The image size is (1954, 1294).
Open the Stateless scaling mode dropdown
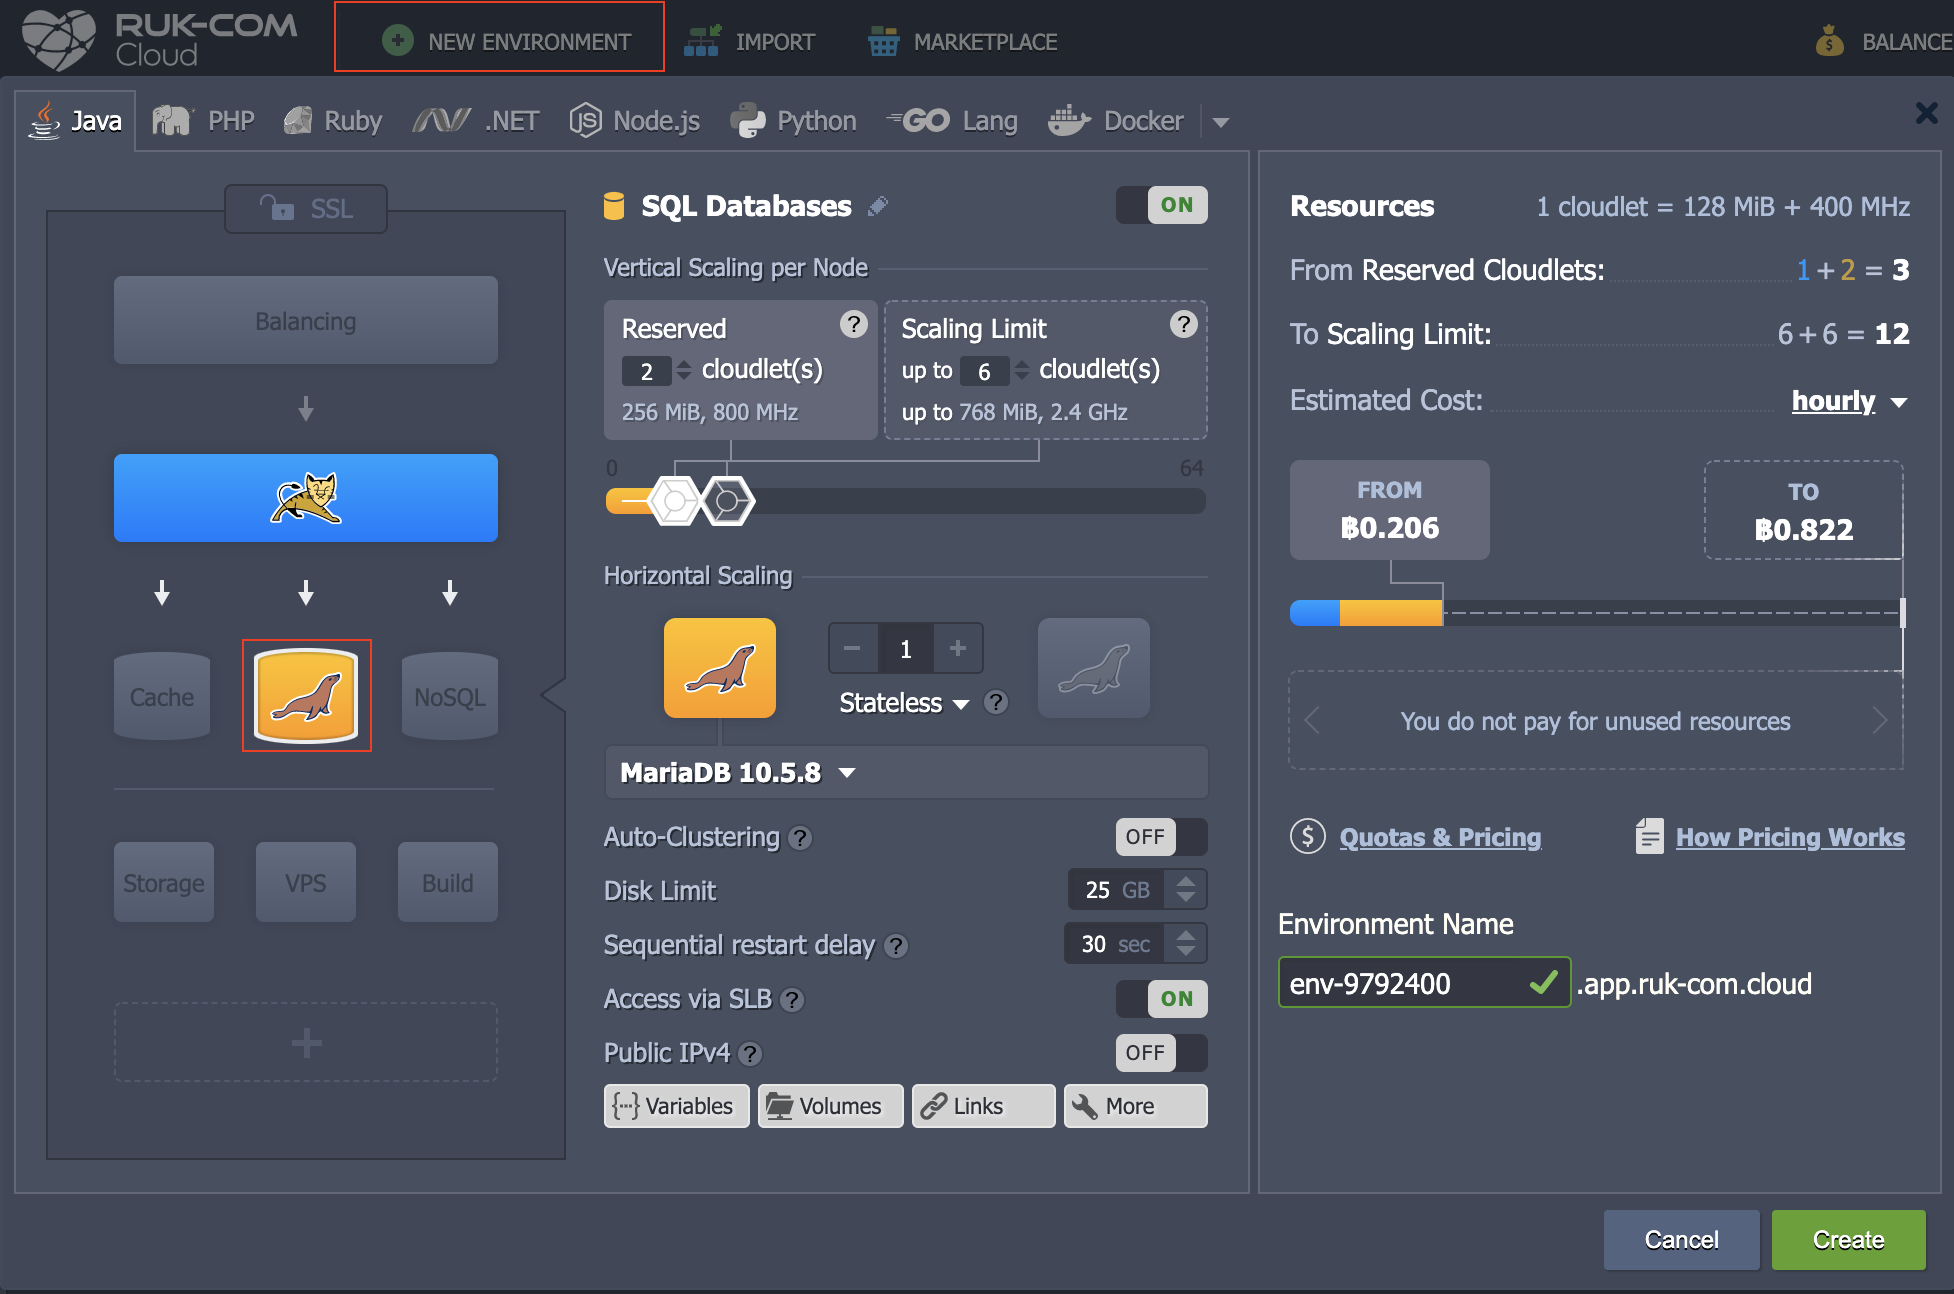tap(904, 703)
